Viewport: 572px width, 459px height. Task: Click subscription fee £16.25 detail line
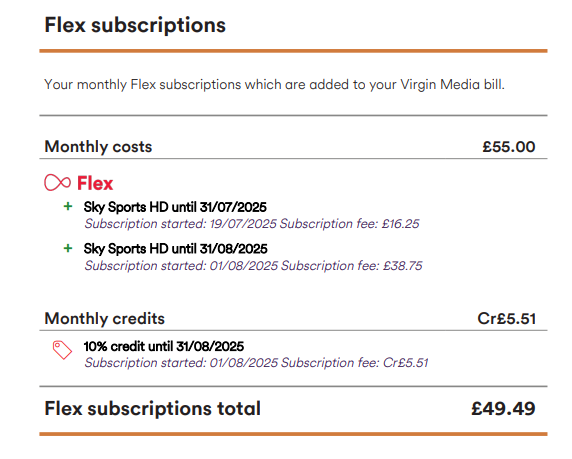coord(252,224)
